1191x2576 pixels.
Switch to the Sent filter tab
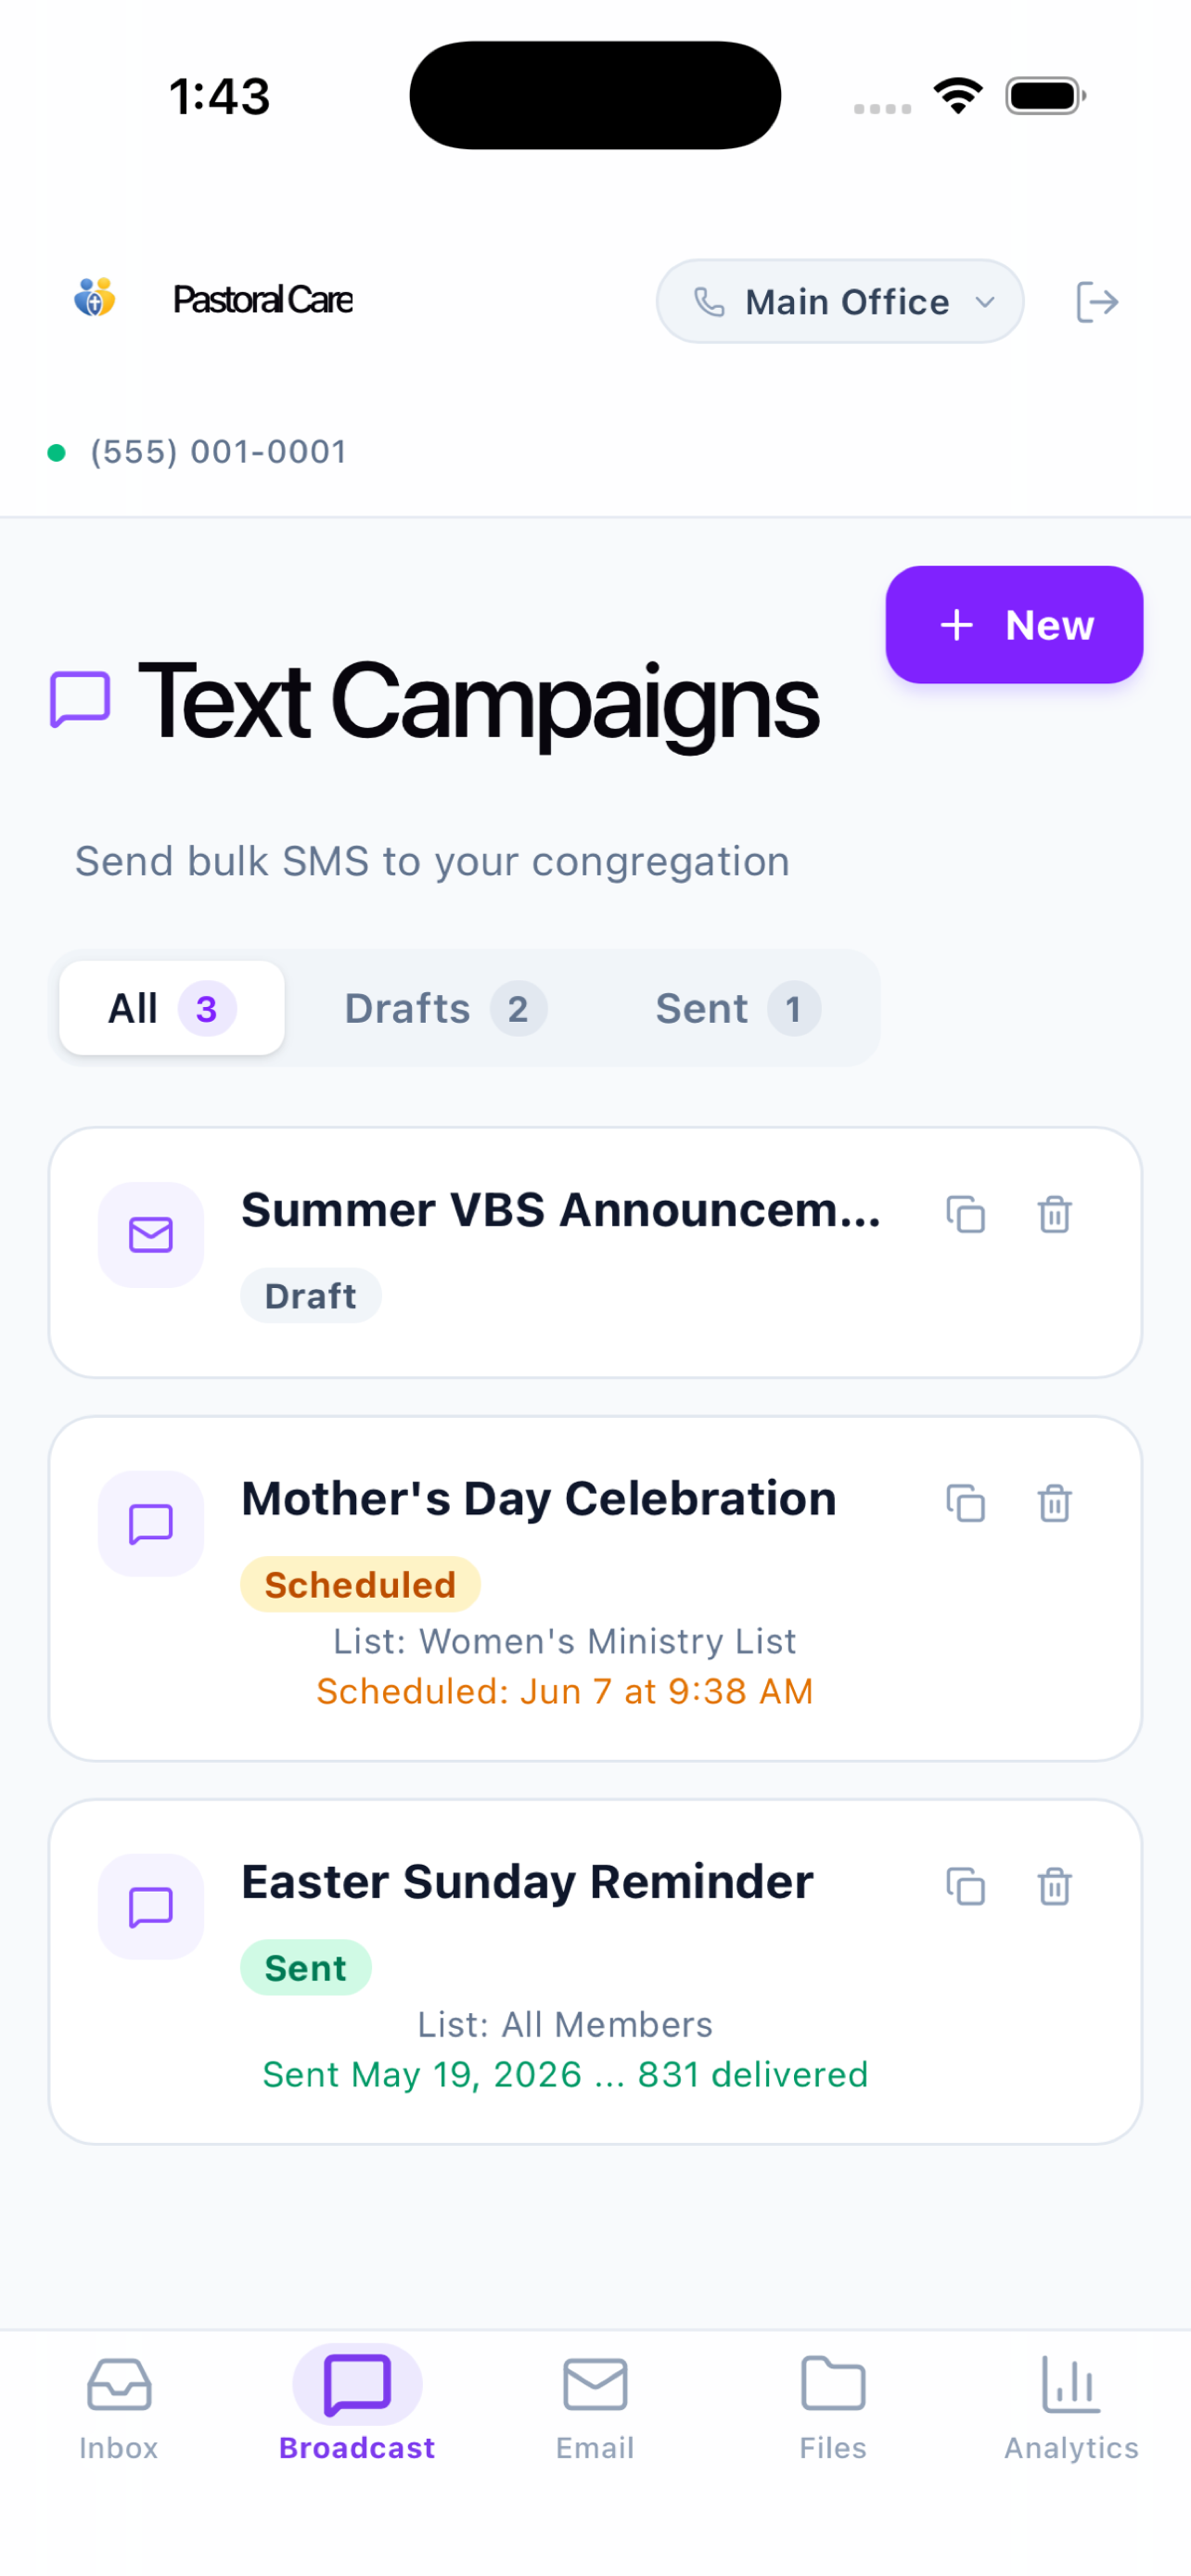coord(738,1008)
